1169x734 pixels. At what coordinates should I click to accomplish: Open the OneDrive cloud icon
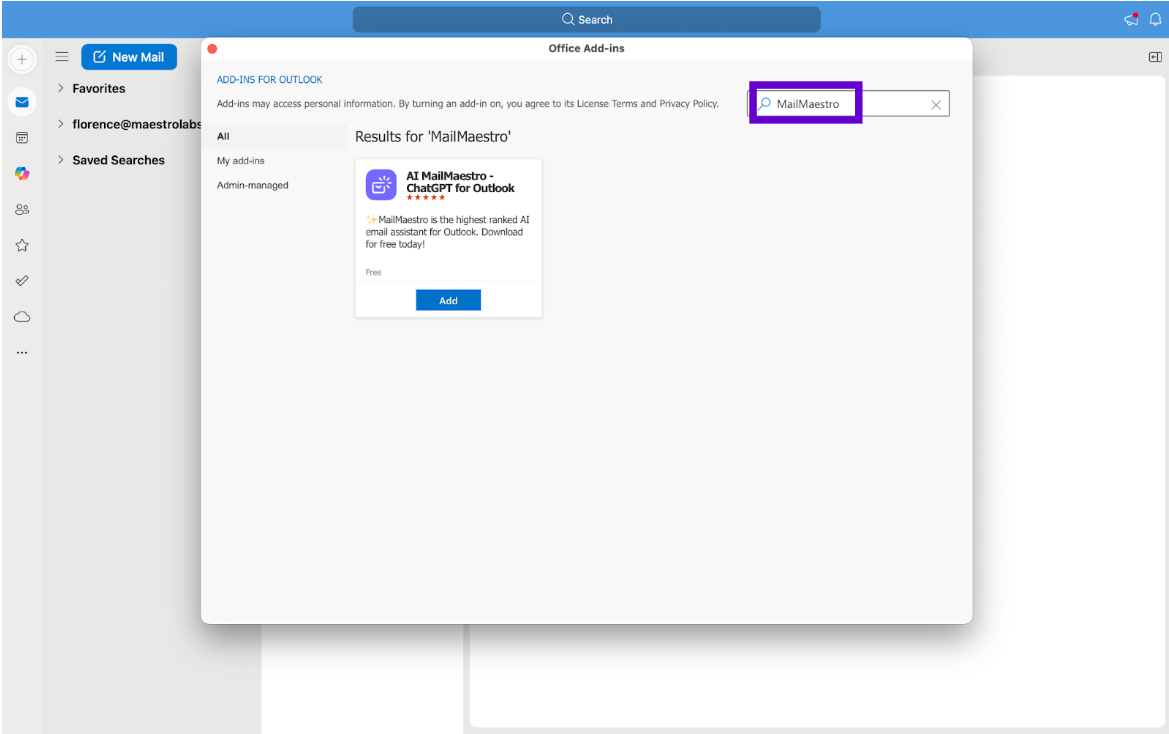click(22, 317)
